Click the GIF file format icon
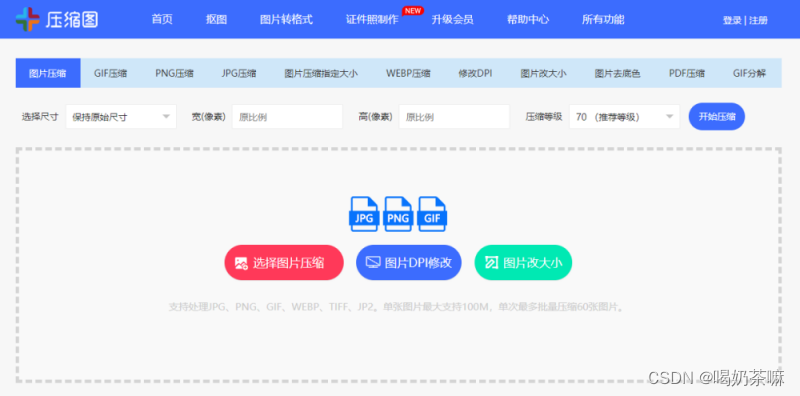The width and height of the screenshot is (800, 396). click(x=432, y=214)
